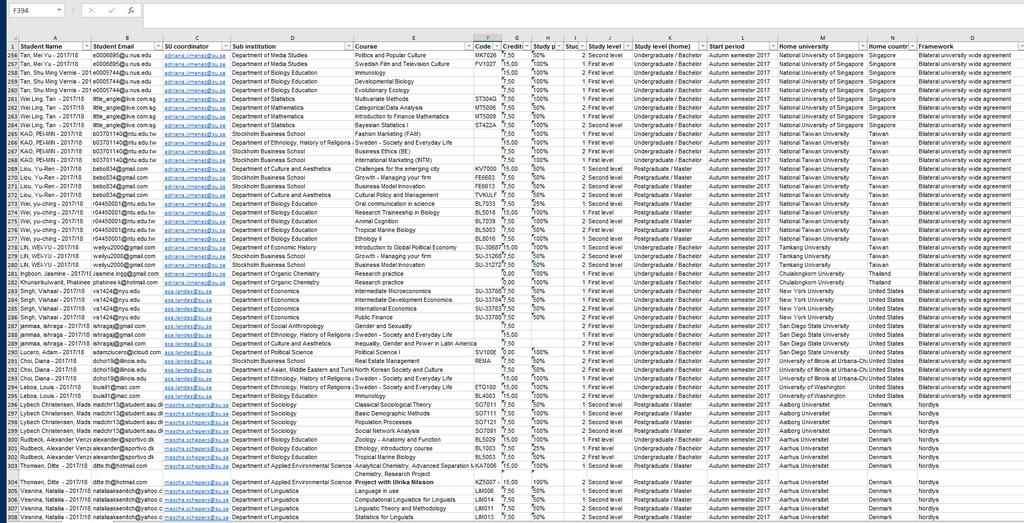Image resolution: width=1024 pixels, height=523 pixels.
Task: Click the Categorical Data Analysis cell
Action: [413, 108]
